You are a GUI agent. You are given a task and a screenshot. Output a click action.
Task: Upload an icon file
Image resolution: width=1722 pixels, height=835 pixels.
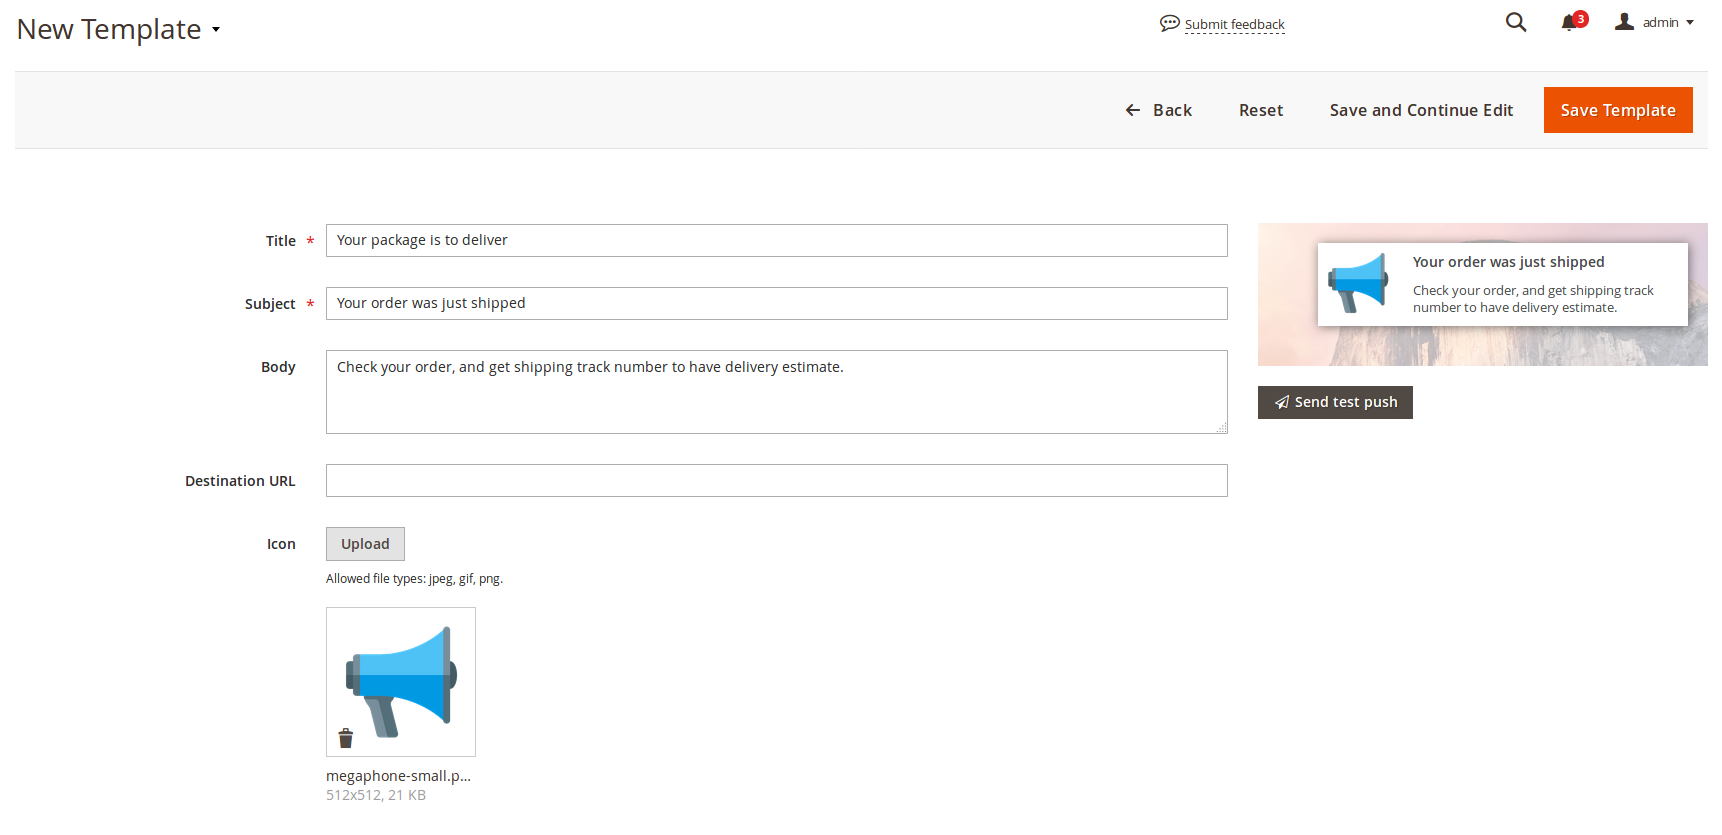point(365,544)
